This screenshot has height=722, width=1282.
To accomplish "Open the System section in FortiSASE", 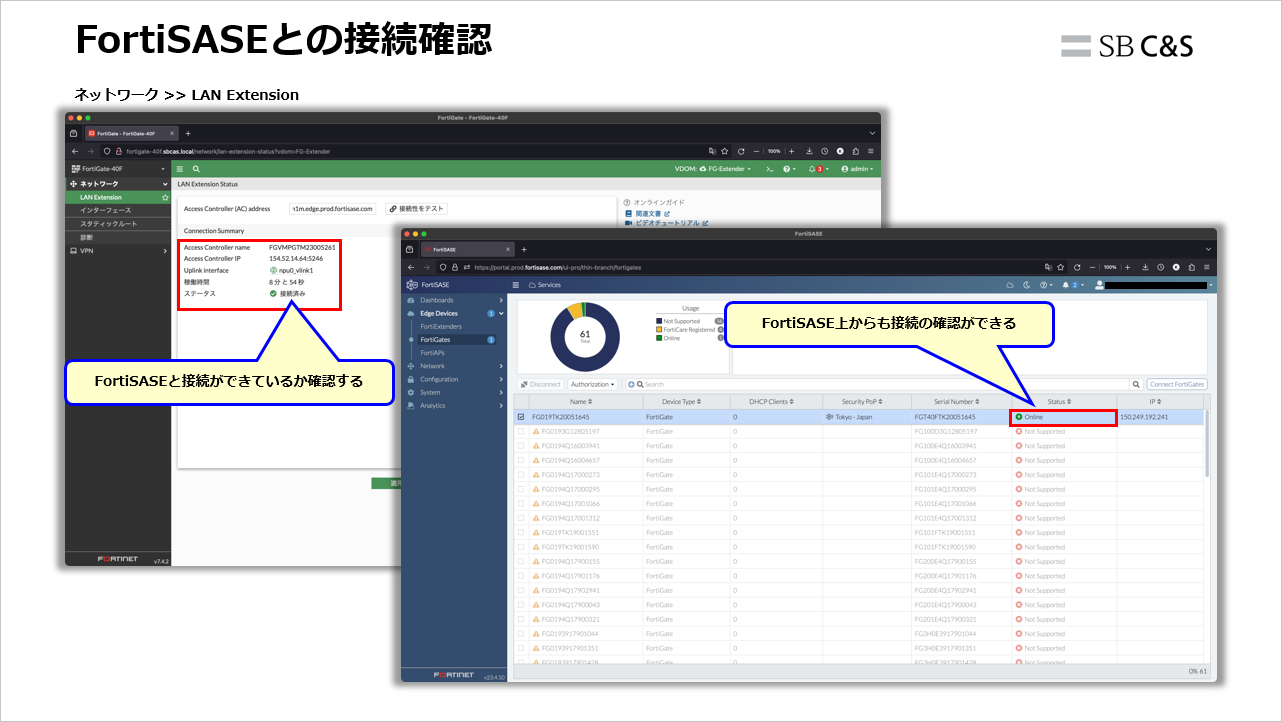I will 433,392.
